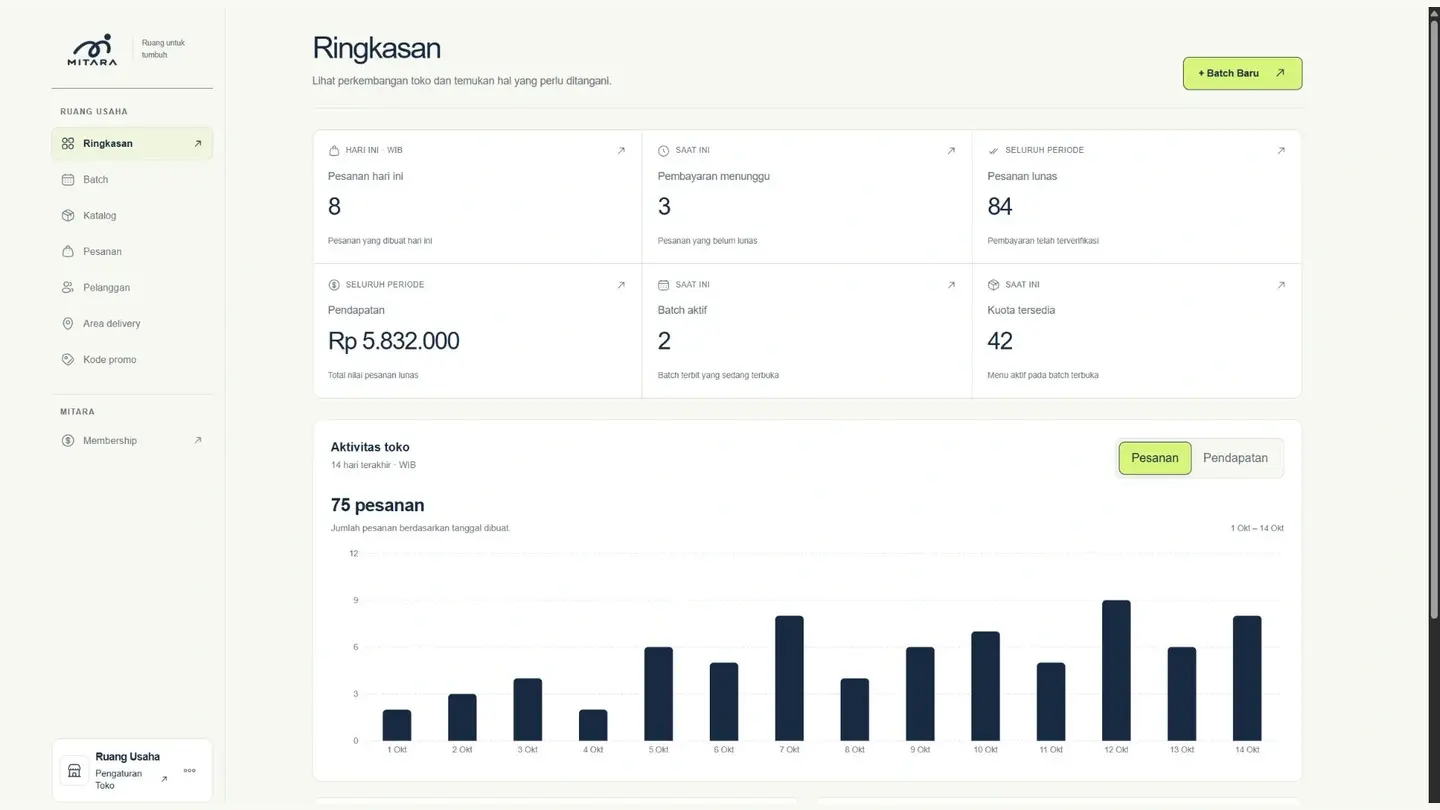The height and width of the screenshot is (810, 1440).
Task: Open arrow on Pembayaran menunggu card
Action: [951, 151]
